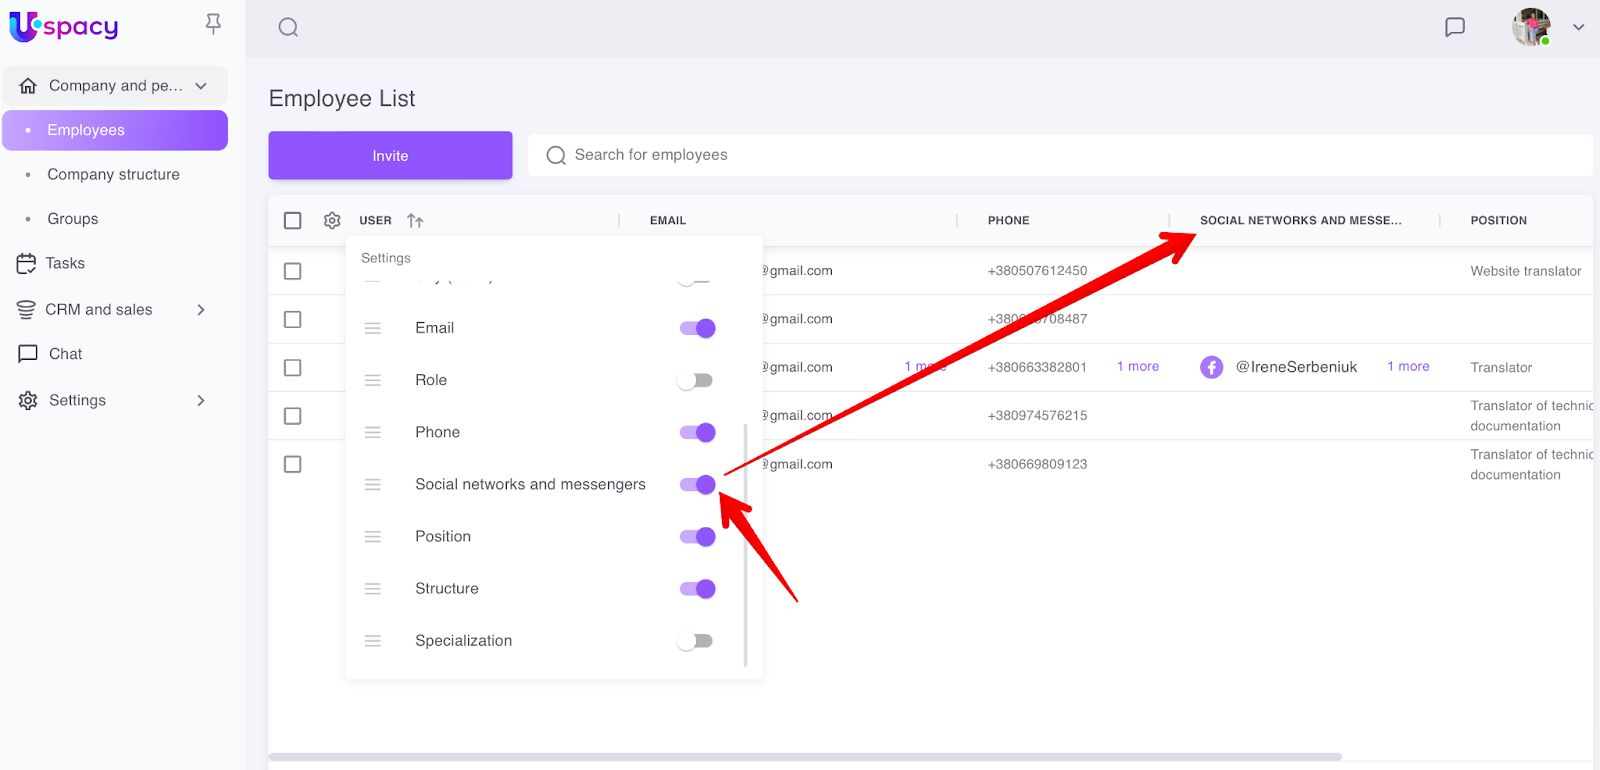Click the search magnifier icon in top bar
This screenshot has height=770, width=1600.
(x=288, y=27)
